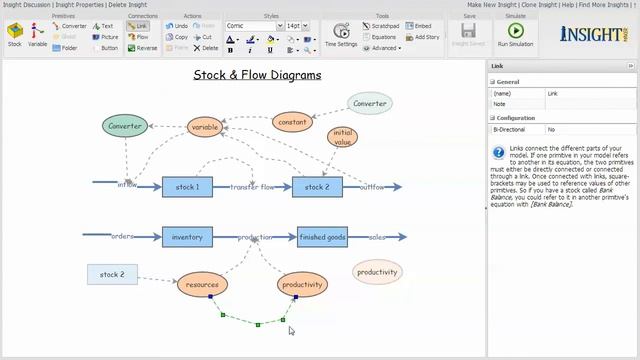
Task: Select the blue stock 2 box on the flow
Action: 317,187
